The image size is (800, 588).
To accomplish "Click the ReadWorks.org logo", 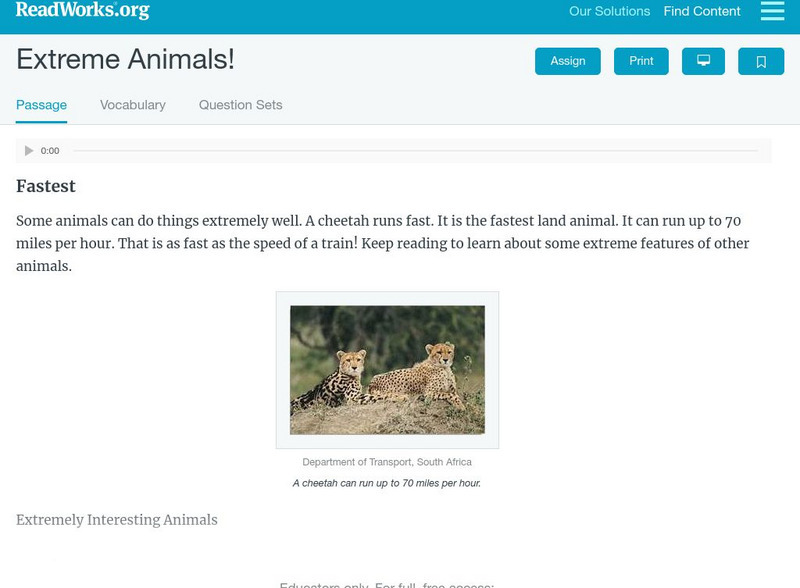I will pos(83,10).
